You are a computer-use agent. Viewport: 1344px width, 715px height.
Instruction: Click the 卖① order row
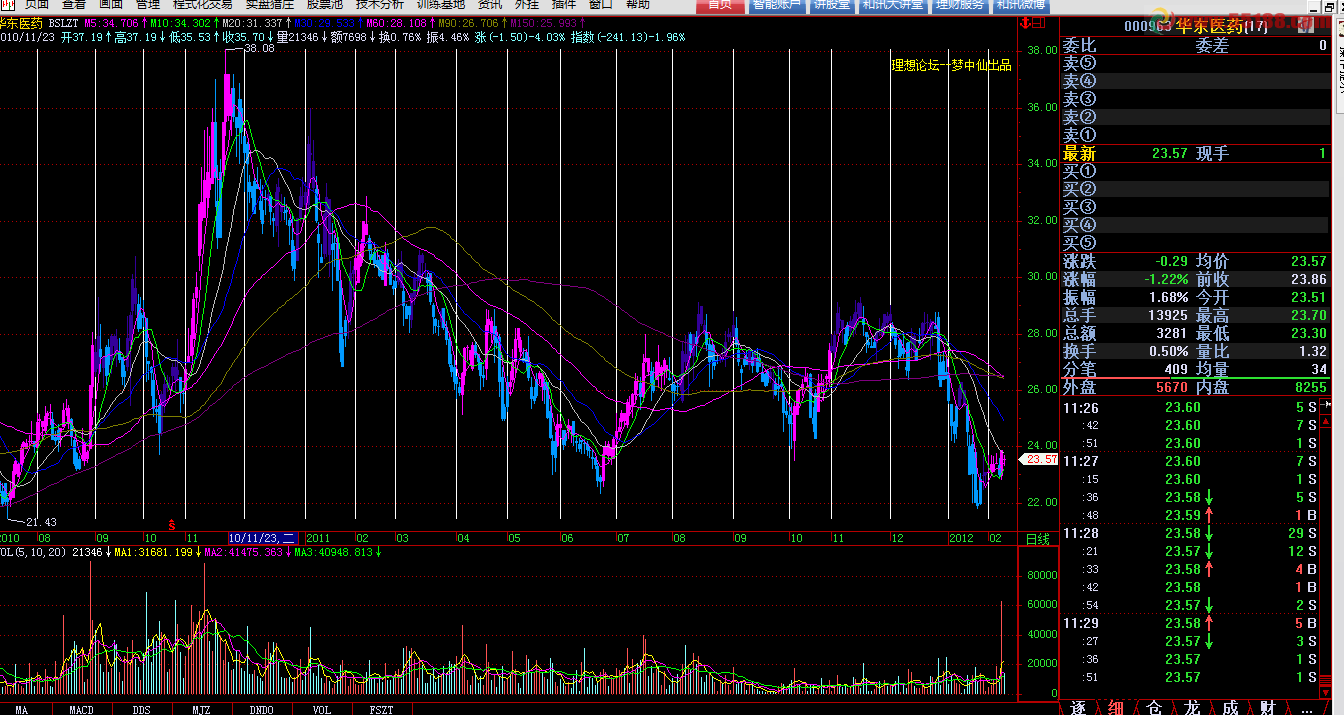[1195, 136]
